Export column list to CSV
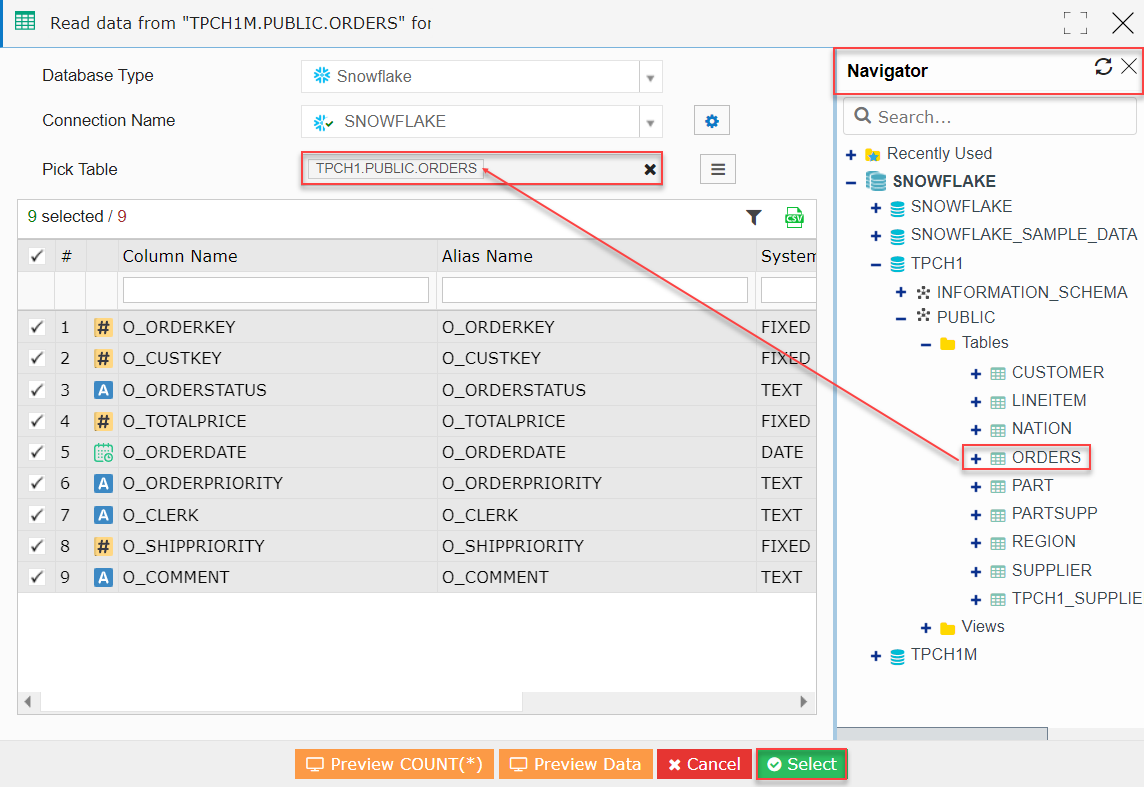 click(794, 217)
